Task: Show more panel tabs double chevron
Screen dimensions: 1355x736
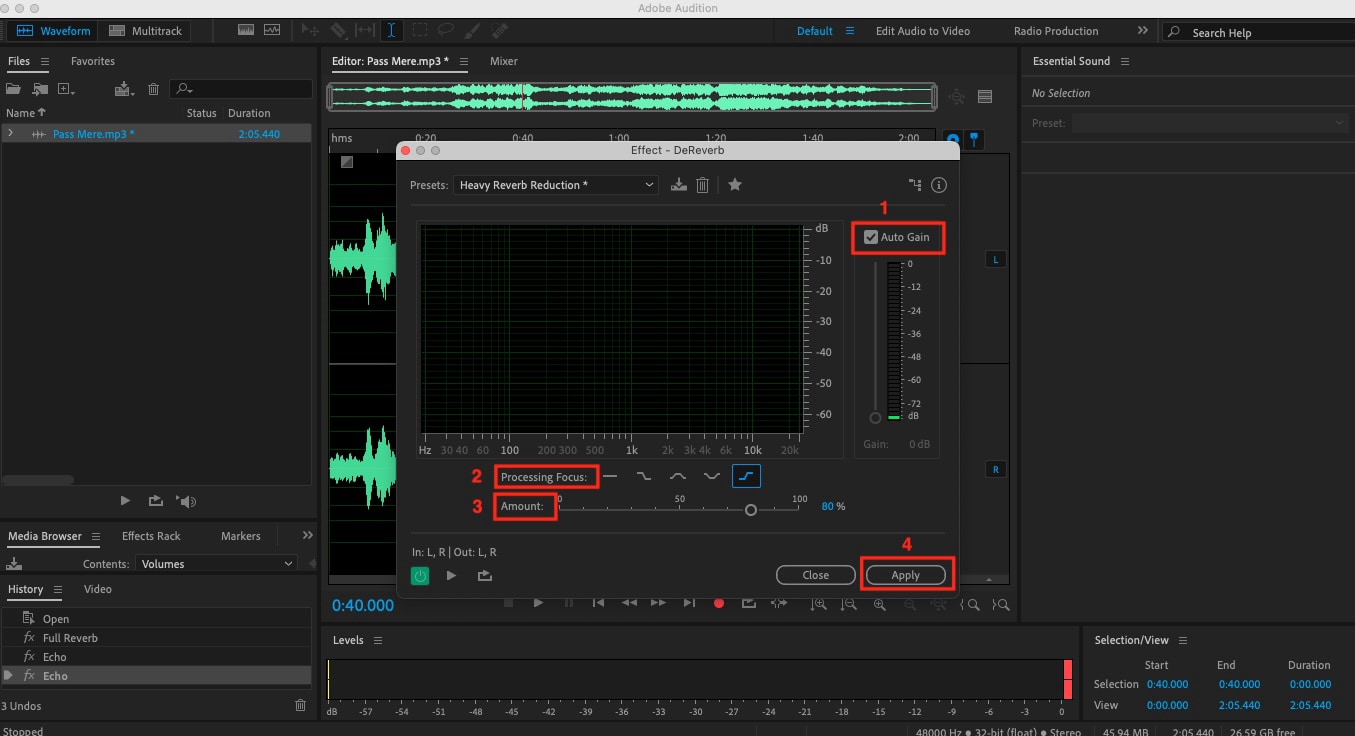Action: point(308,536)
